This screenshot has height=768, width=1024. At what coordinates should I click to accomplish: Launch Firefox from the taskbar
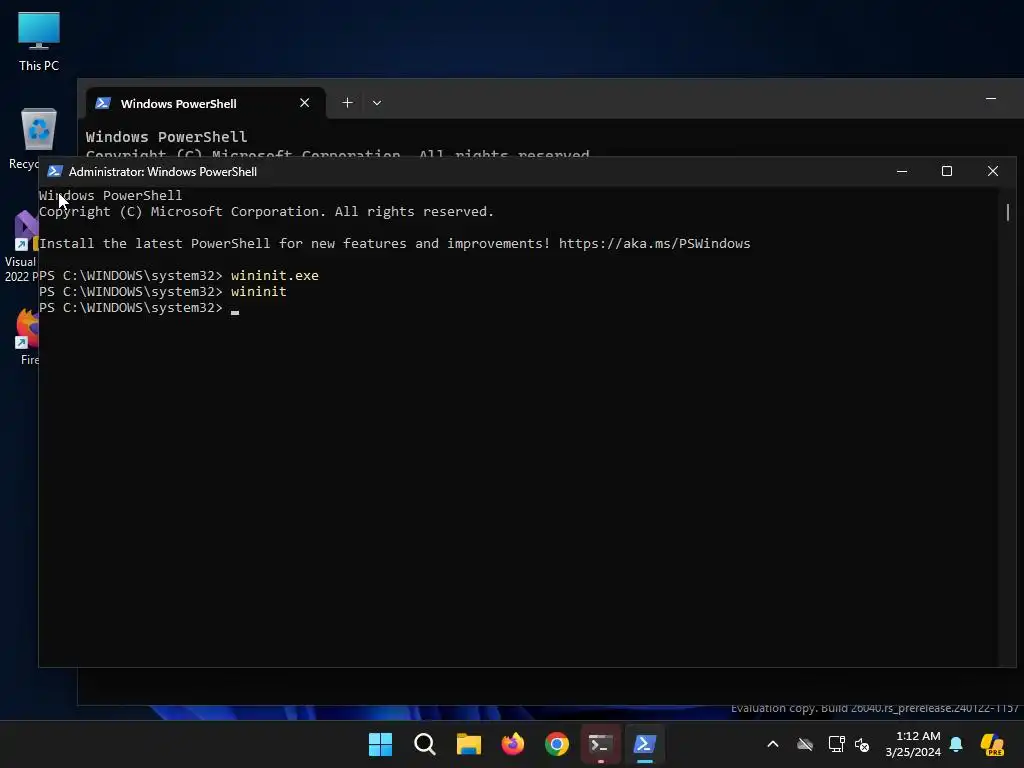coord(513,744)
